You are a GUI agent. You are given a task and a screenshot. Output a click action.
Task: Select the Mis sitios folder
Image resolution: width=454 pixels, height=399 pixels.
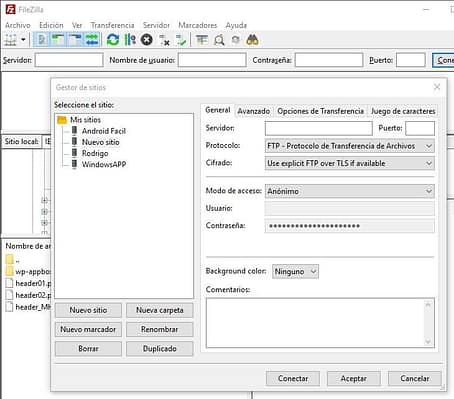click(x=85, y=120)
